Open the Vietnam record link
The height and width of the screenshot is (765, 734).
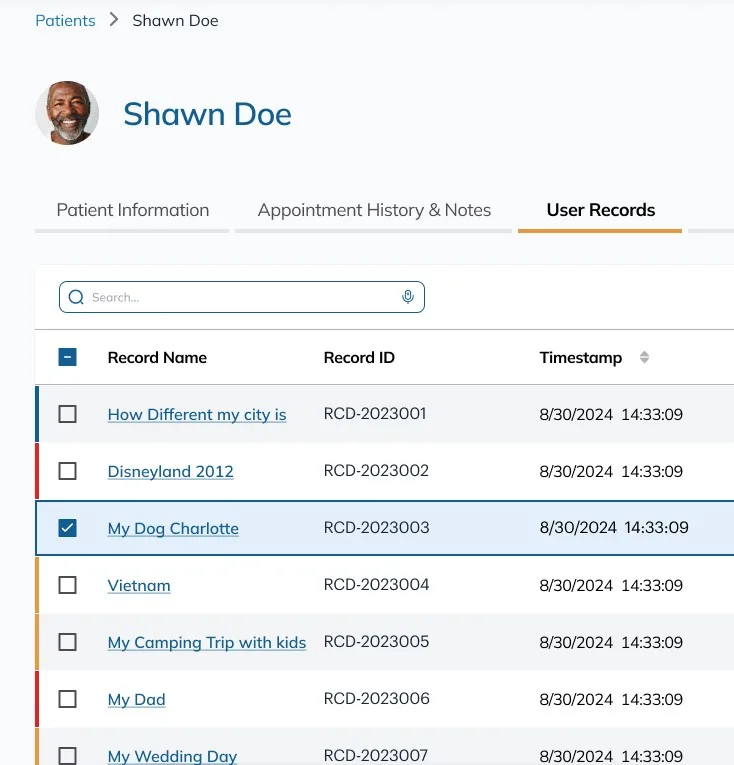(139, 585)
